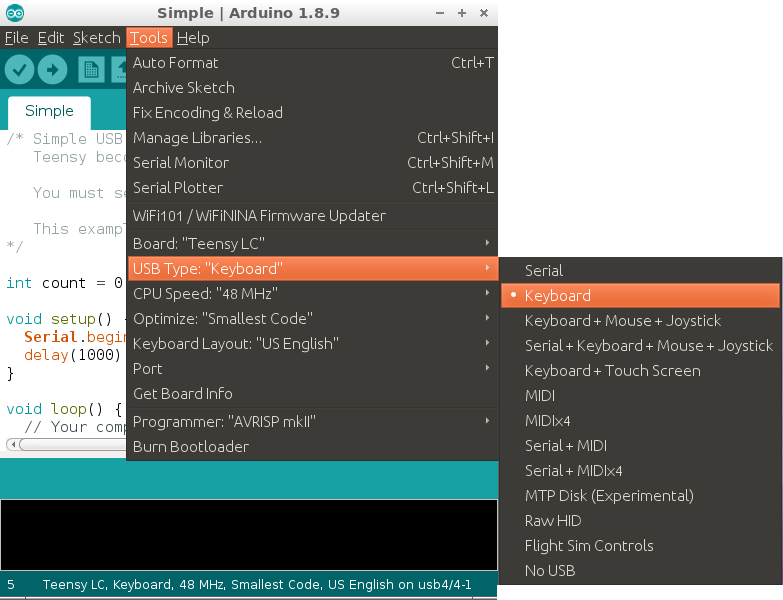The width and height of the screenshot is (783, 600).
Task: Expand Keyboard Layout: "US English" submenu
Action: 313,343
